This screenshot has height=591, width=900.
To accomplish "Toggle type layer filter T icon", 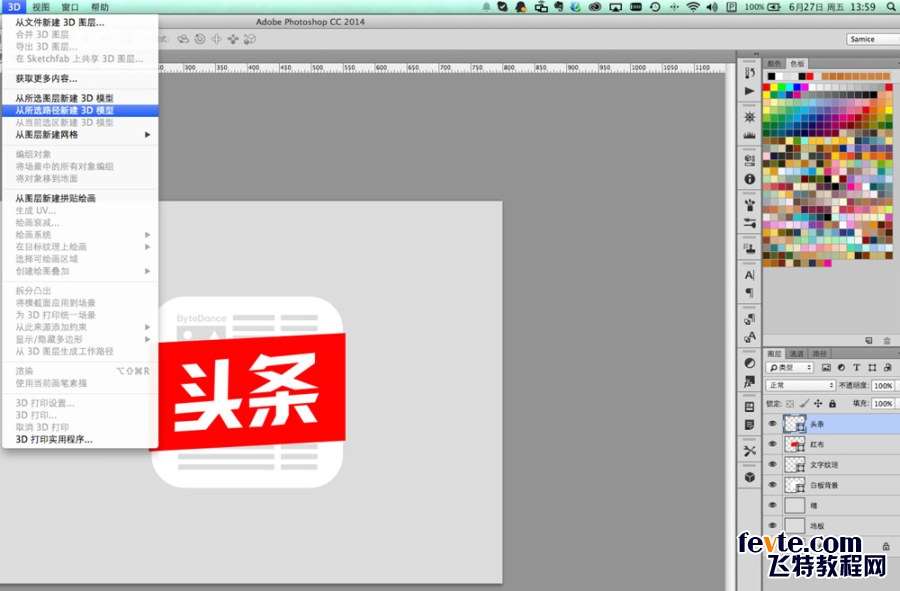I will [x=856, y=367].
